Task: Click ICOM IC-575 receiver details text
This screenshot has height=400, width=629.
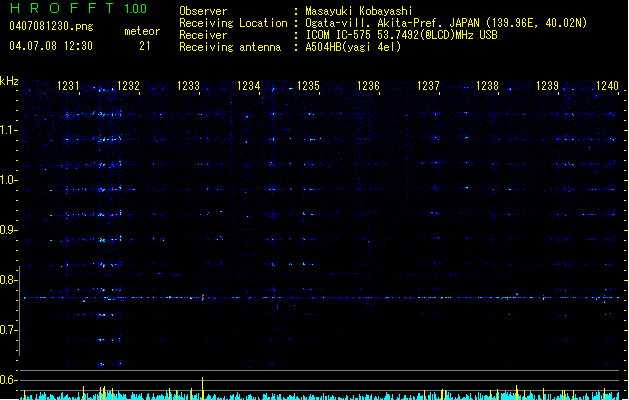Action: (x=402, y=35)
